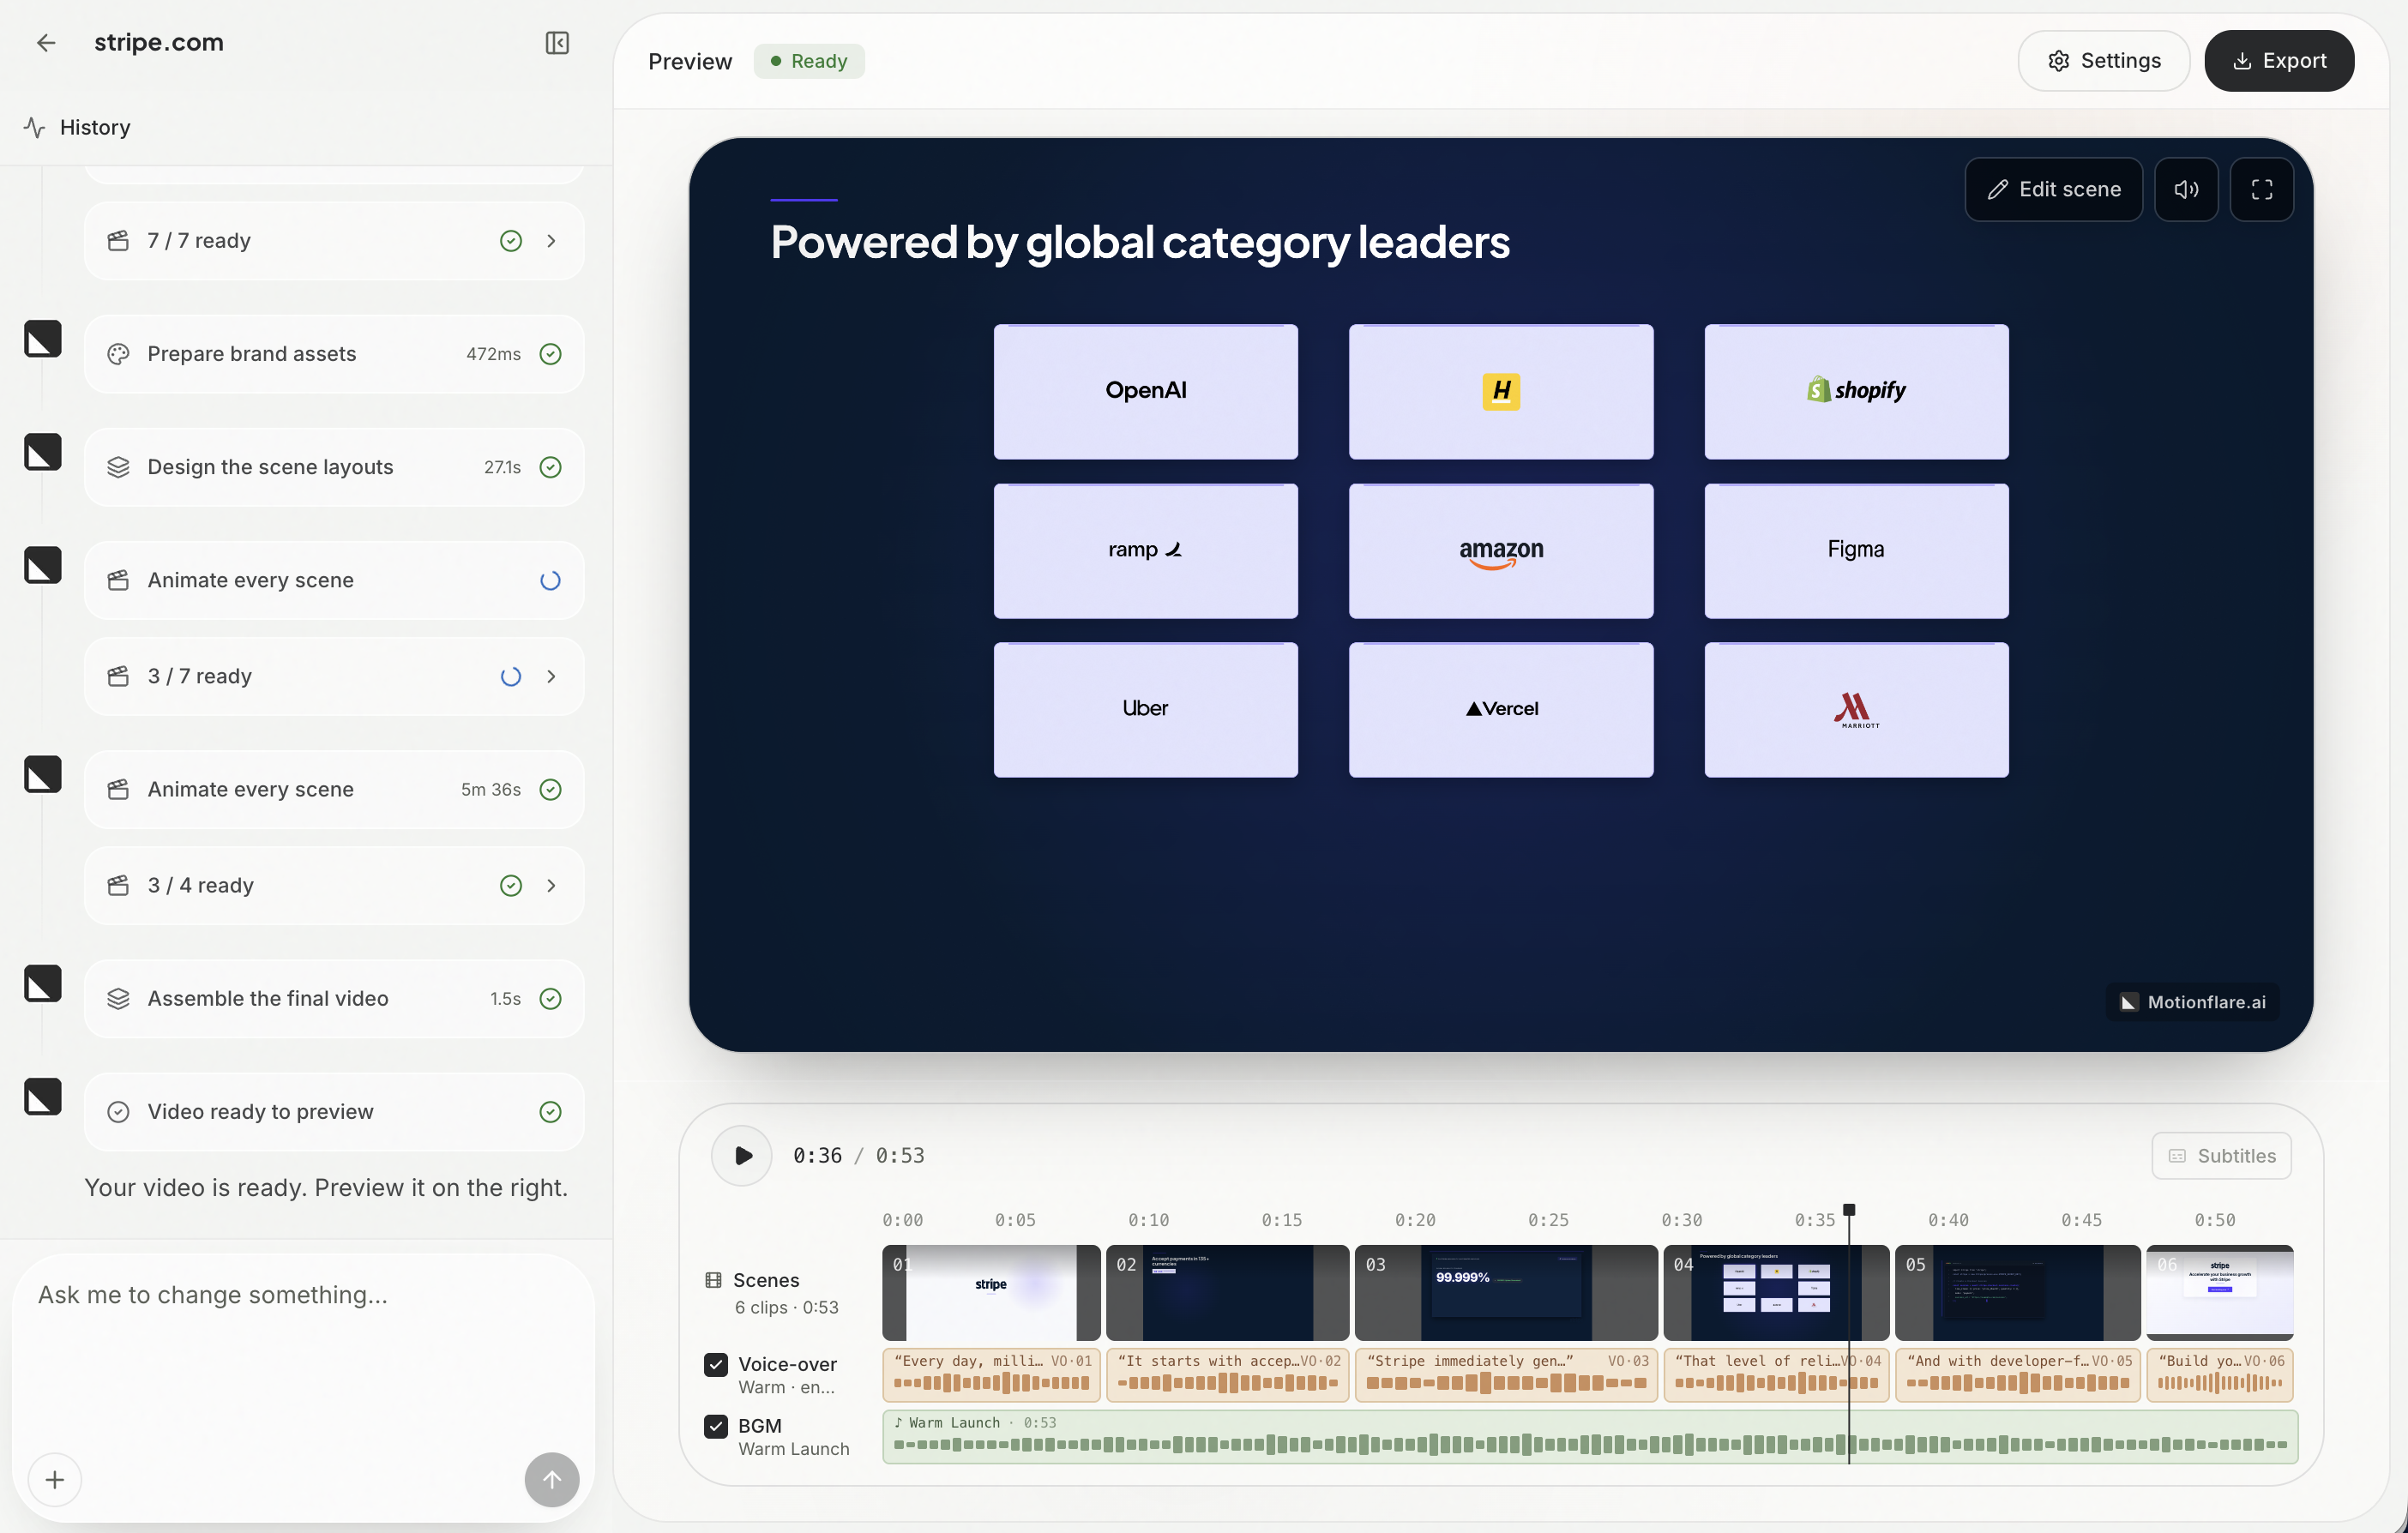Viewport: 2408px width, 1533px height.
Task: Send the chat message with arrow button
Action: [x=552, y=1480]
